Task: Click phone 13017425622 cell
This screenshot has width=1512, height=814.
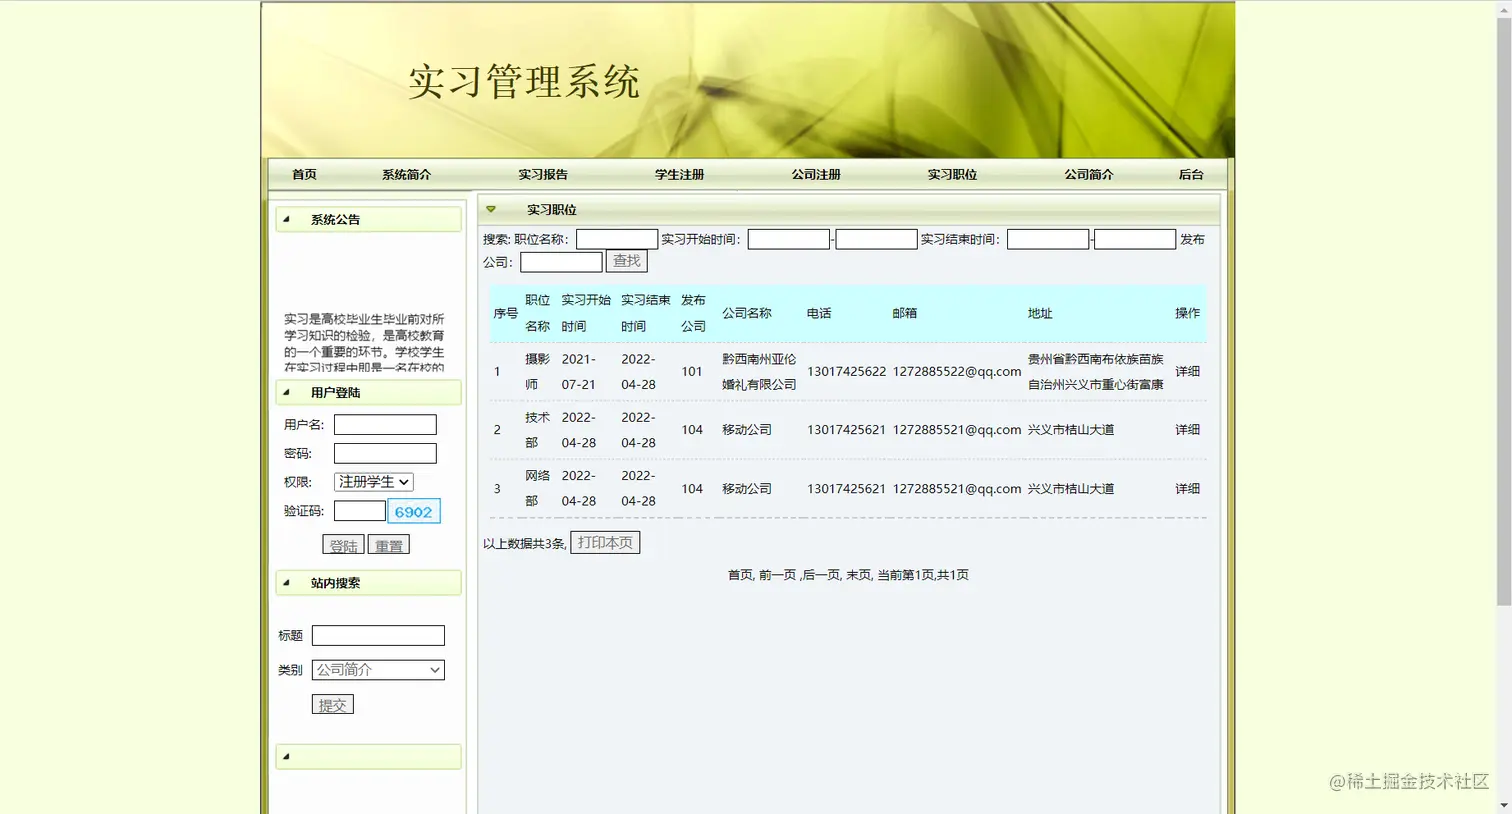Action: (x=846, y=371)
